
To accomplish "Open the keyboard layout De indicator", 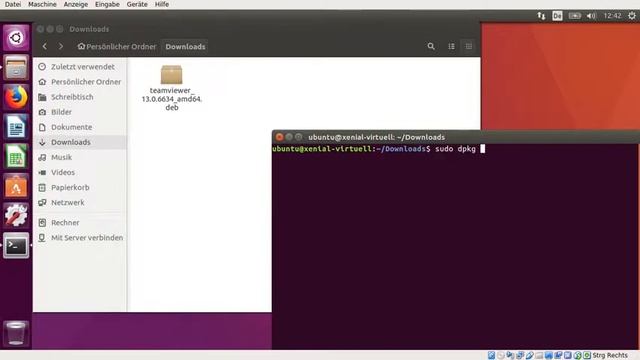I will [x=557, y=16].
